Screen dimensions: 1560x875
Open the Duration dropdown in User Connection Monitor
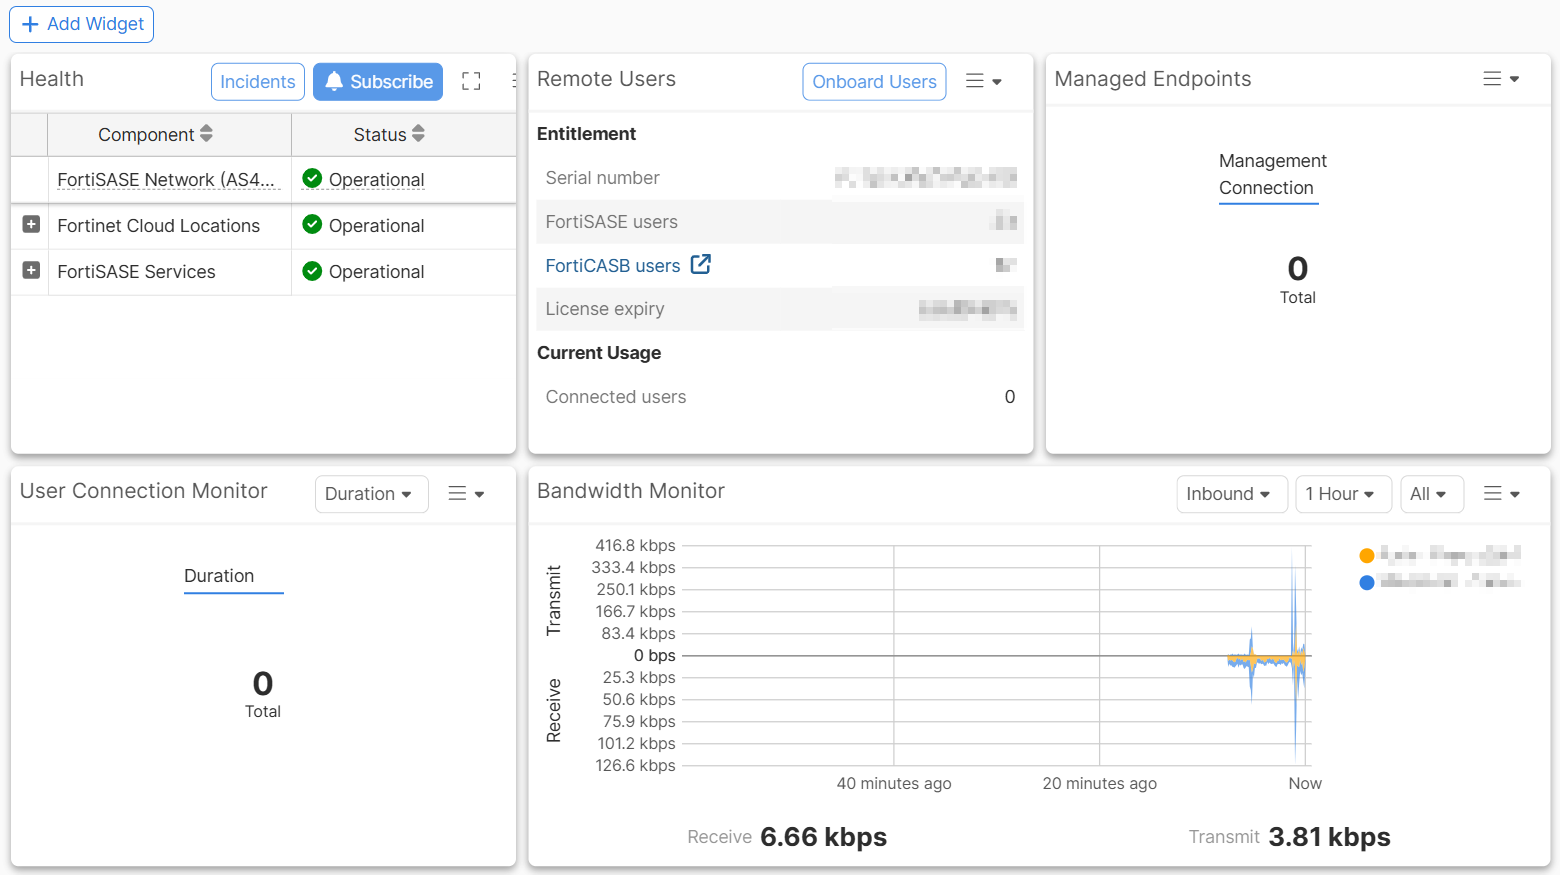coord(371,494)
